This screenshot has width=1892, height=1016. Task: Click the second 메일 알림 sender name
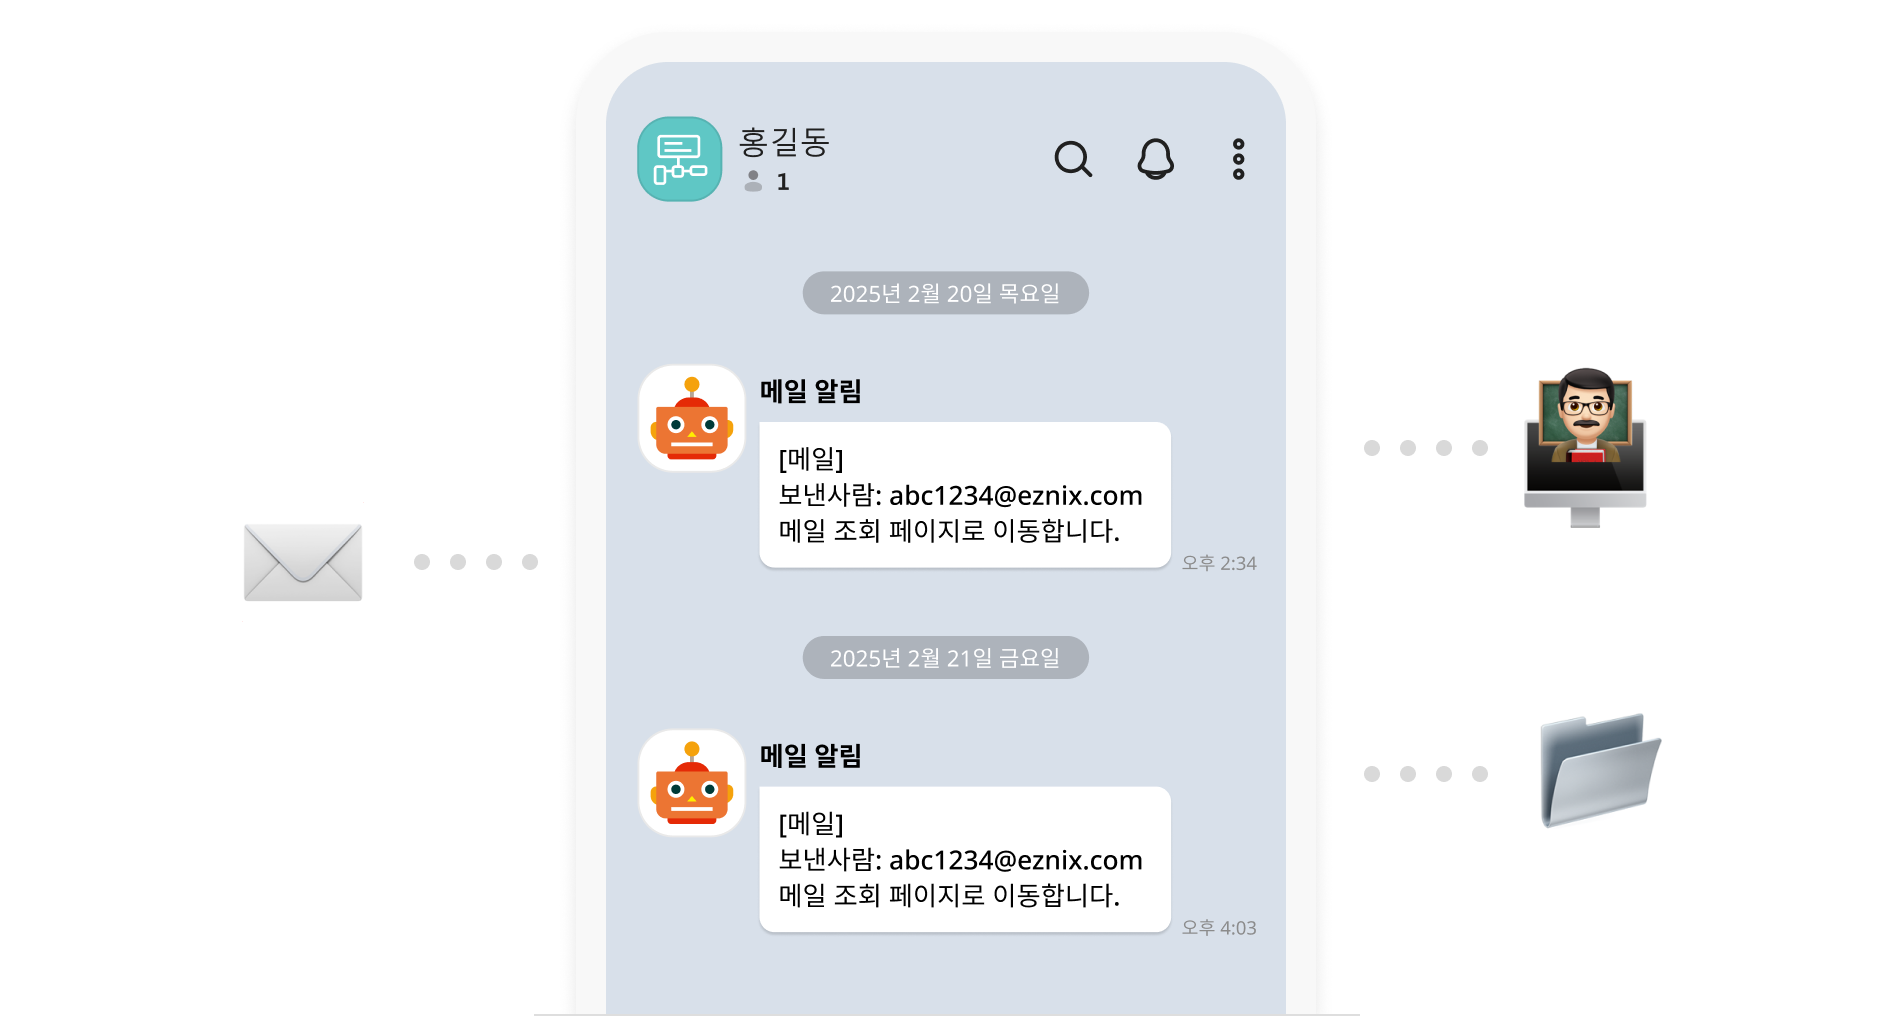811,756
